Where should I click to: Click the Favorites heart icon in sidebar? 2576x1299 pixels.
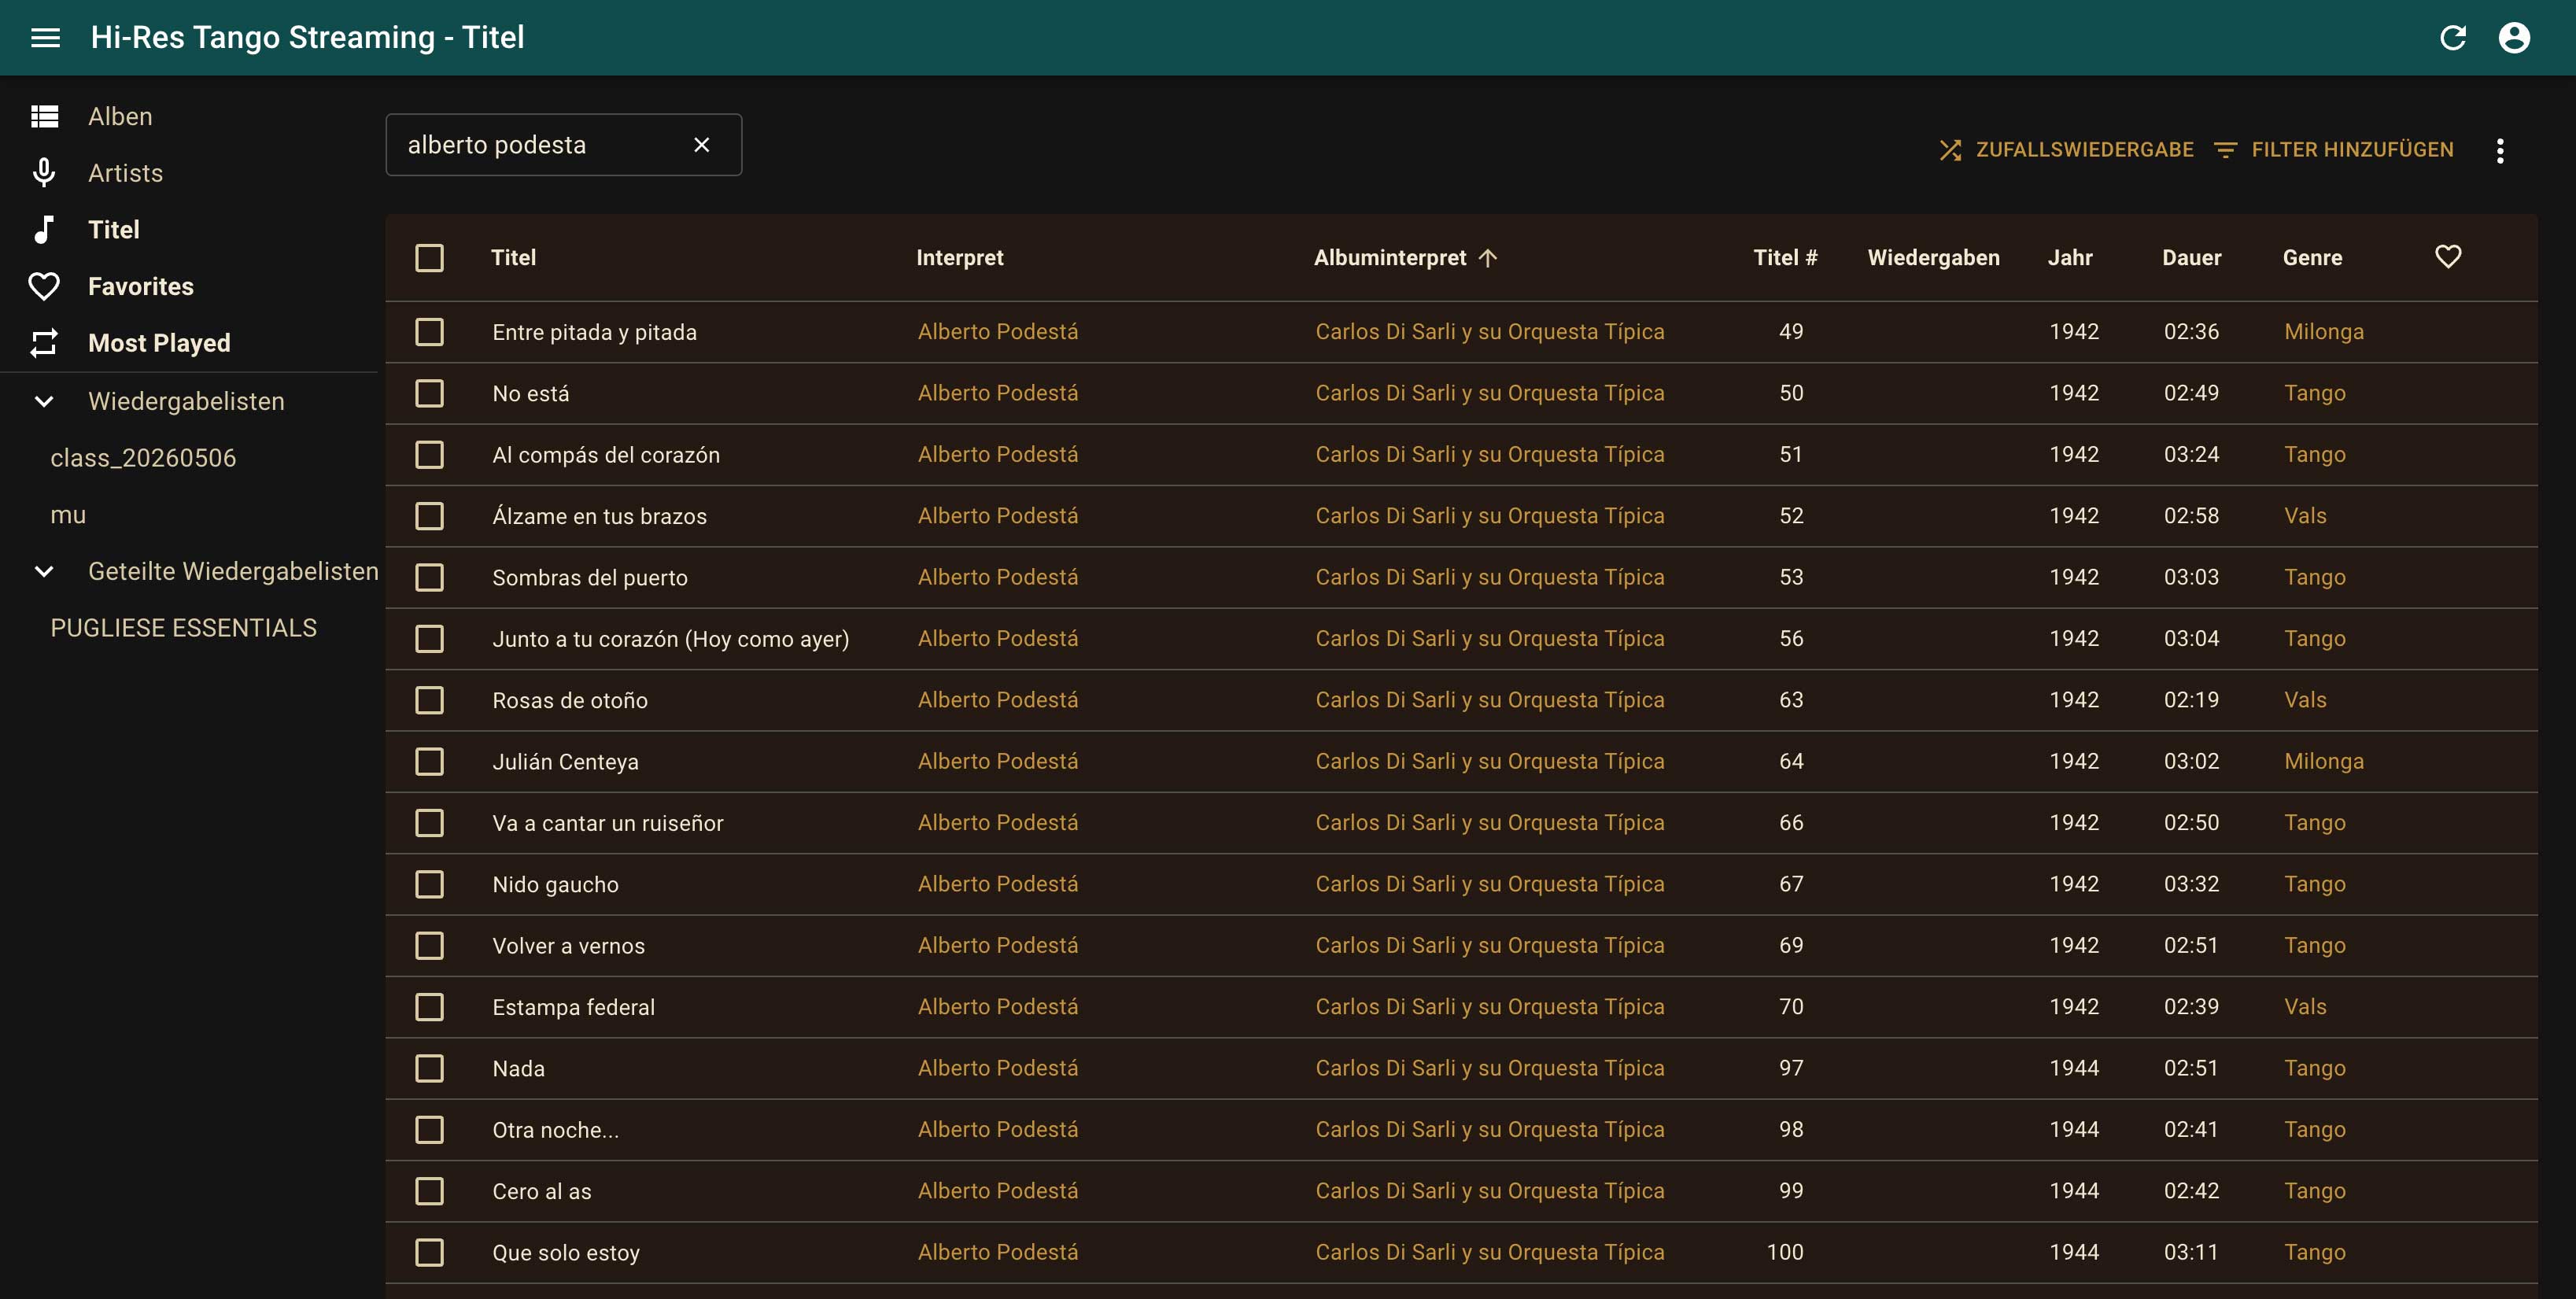click(x=44, y=287)
